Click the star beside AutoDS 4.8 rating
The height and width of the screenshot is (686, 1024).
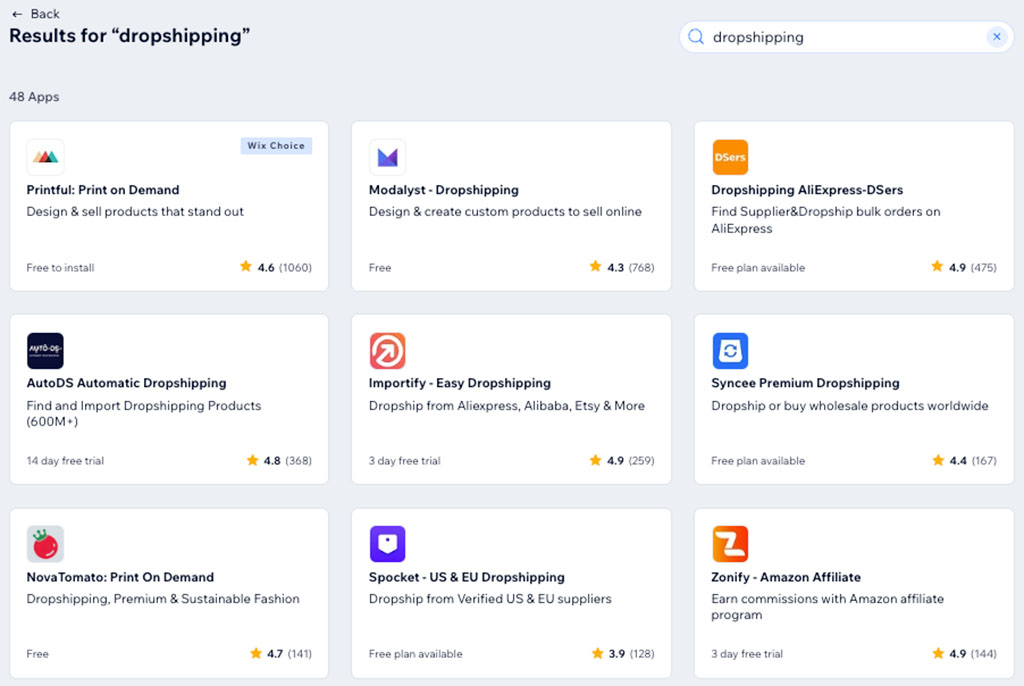(x=252, y=460)
